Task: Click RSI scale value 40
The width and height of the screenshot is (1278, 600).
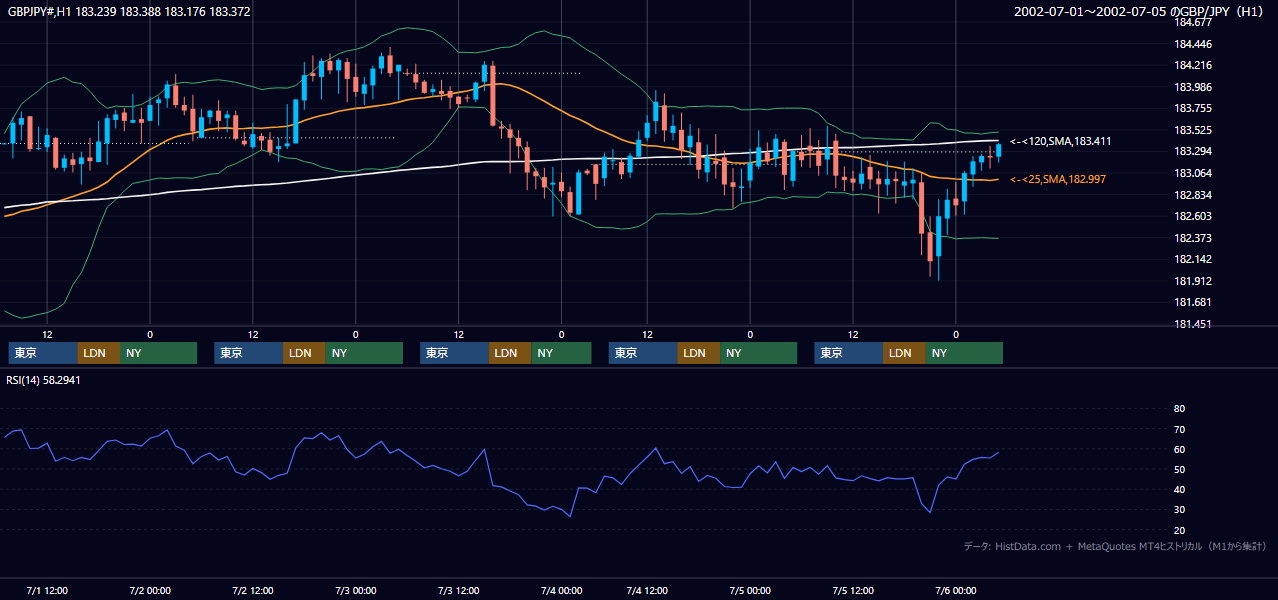Action: pyautogui.click(x=1179, y=489)
